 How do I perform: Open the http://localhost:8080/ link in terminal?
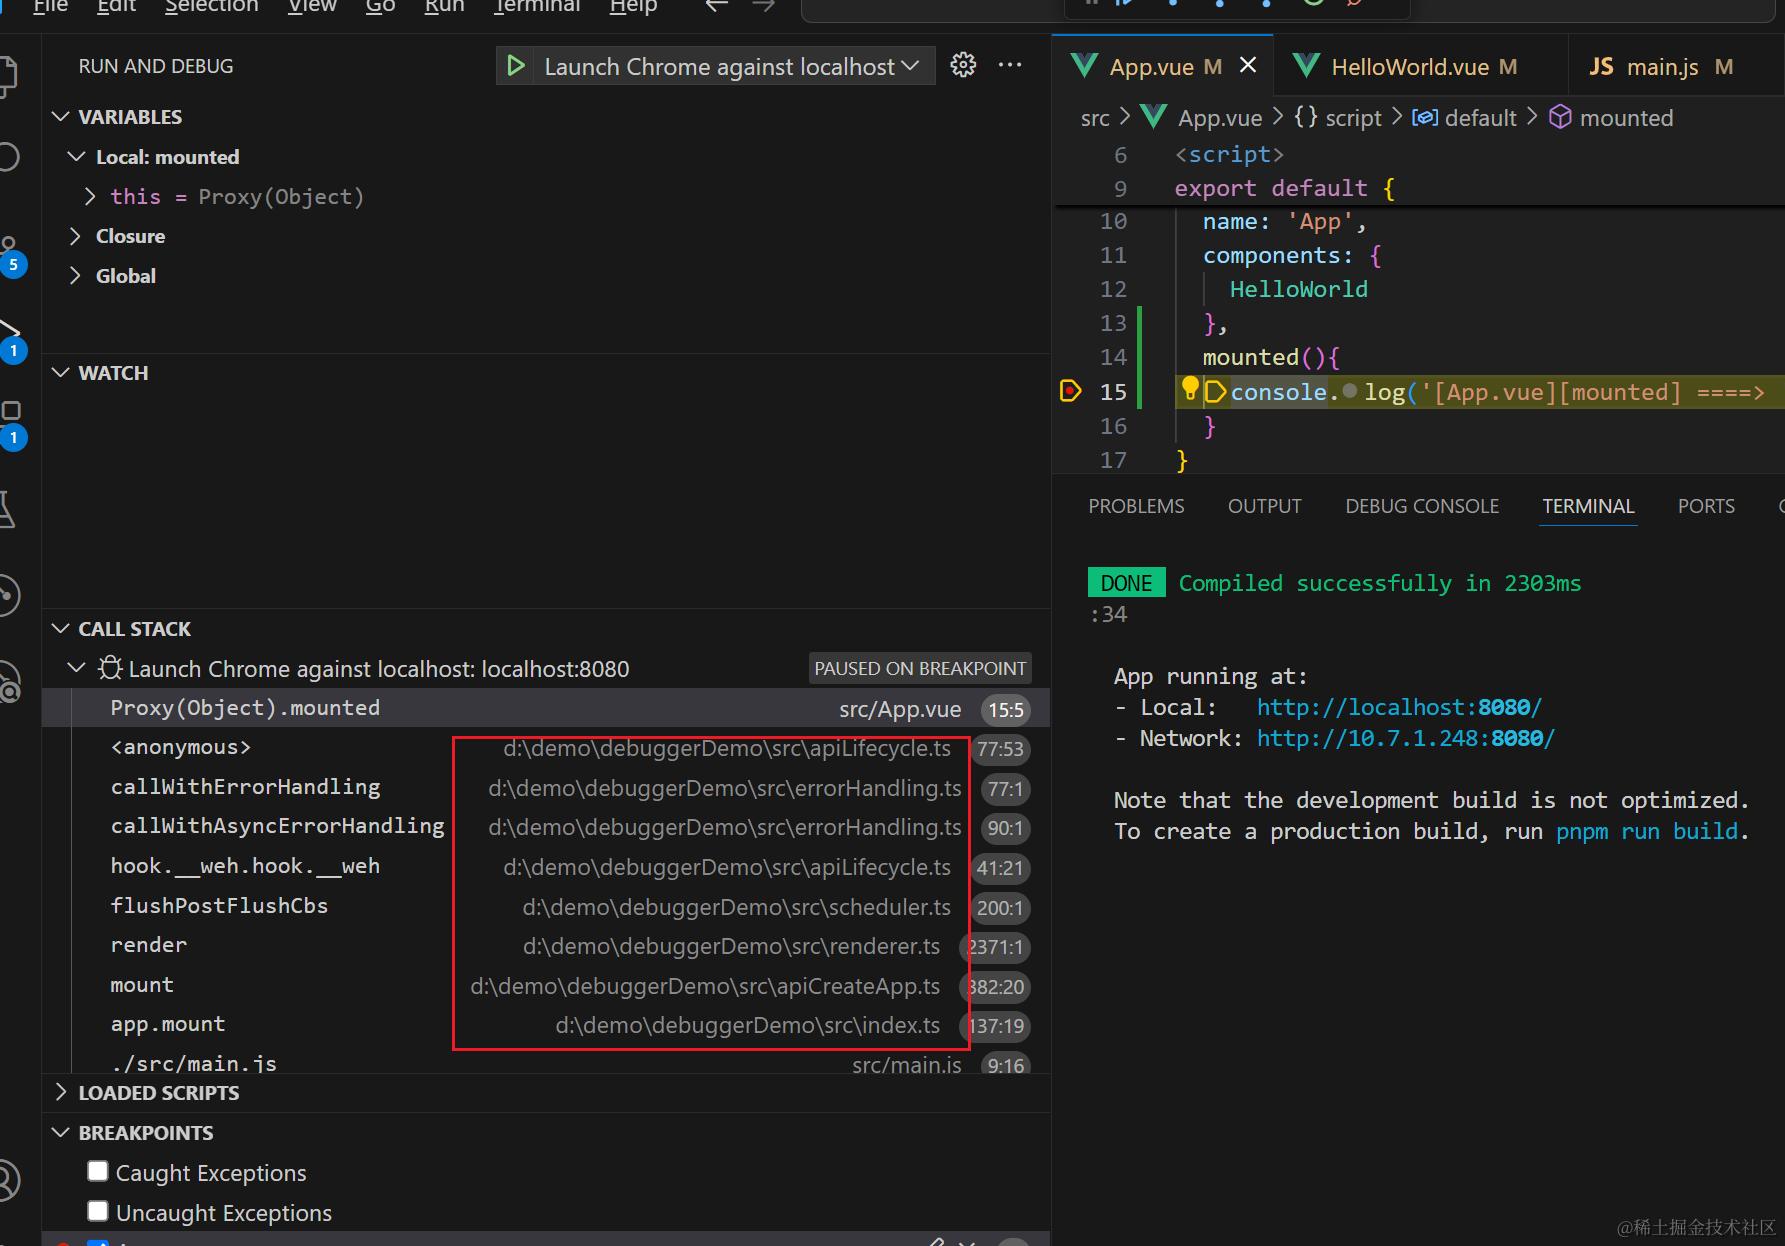point(1399,707)
